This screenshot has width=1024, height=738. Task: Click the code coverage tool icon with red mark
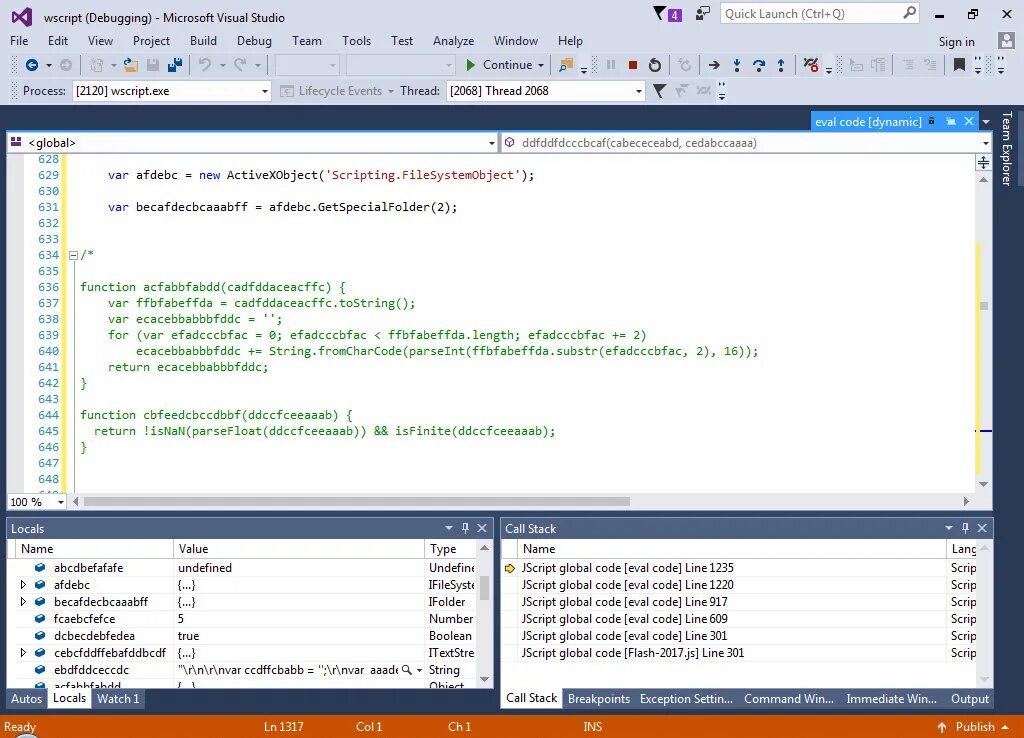810,65
